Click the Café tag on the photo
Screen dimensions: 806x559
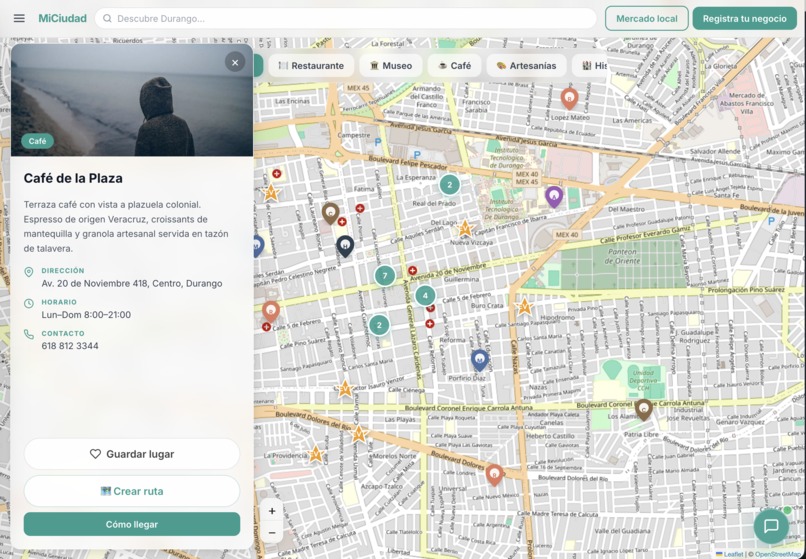tap(37, 141)
